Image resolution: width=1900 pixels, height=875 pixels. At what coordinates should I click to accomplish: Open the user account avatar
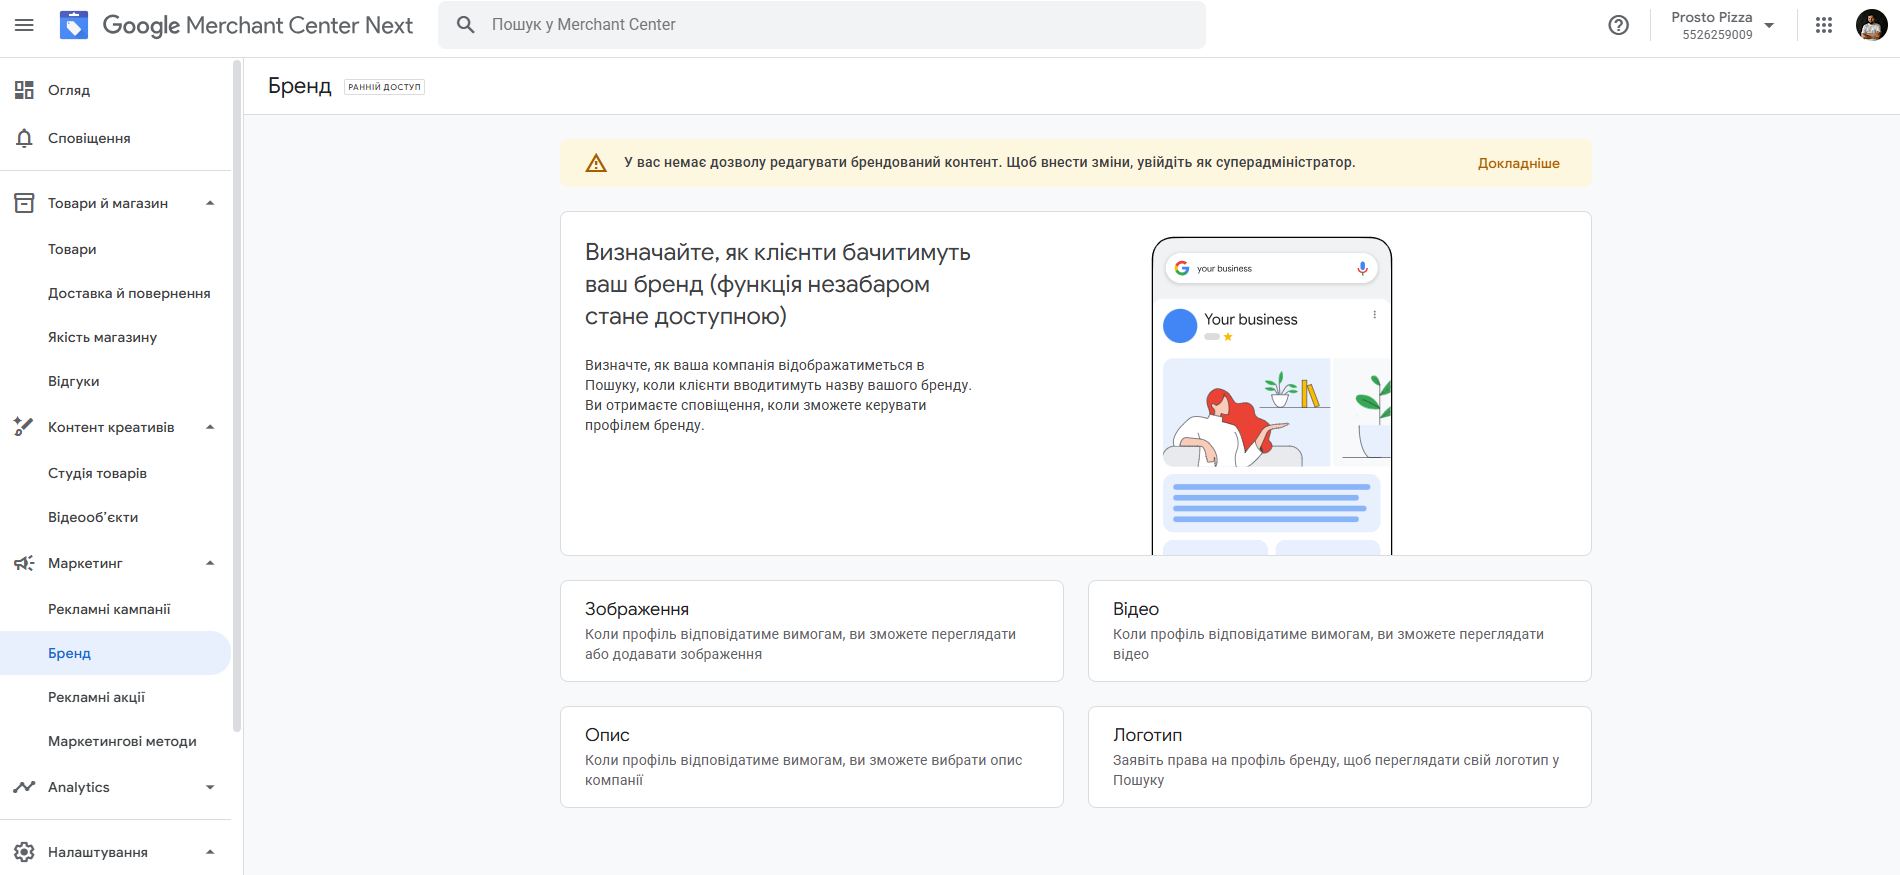[1871, 25]
